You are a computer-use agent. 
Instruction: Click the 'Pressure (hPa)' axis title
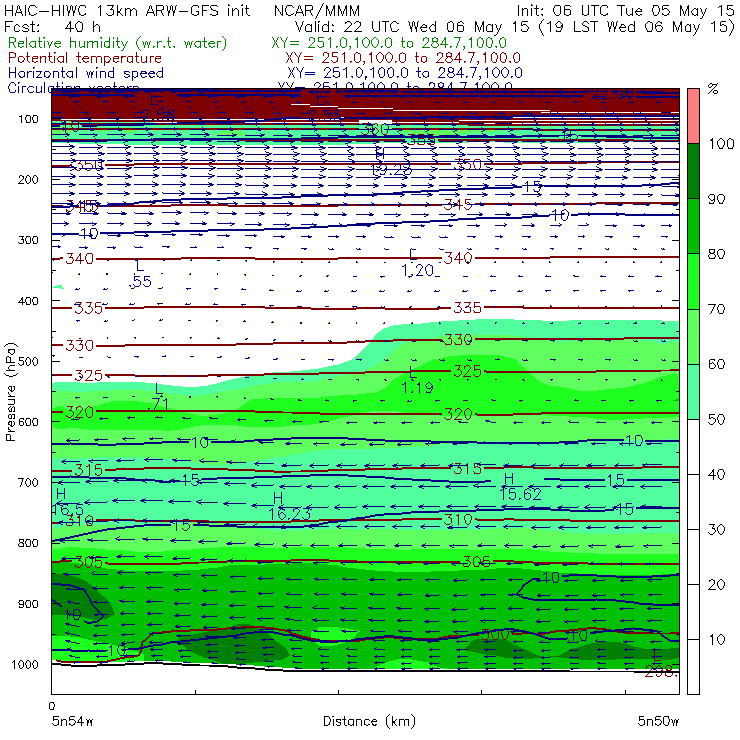click(x=11, y=392)
